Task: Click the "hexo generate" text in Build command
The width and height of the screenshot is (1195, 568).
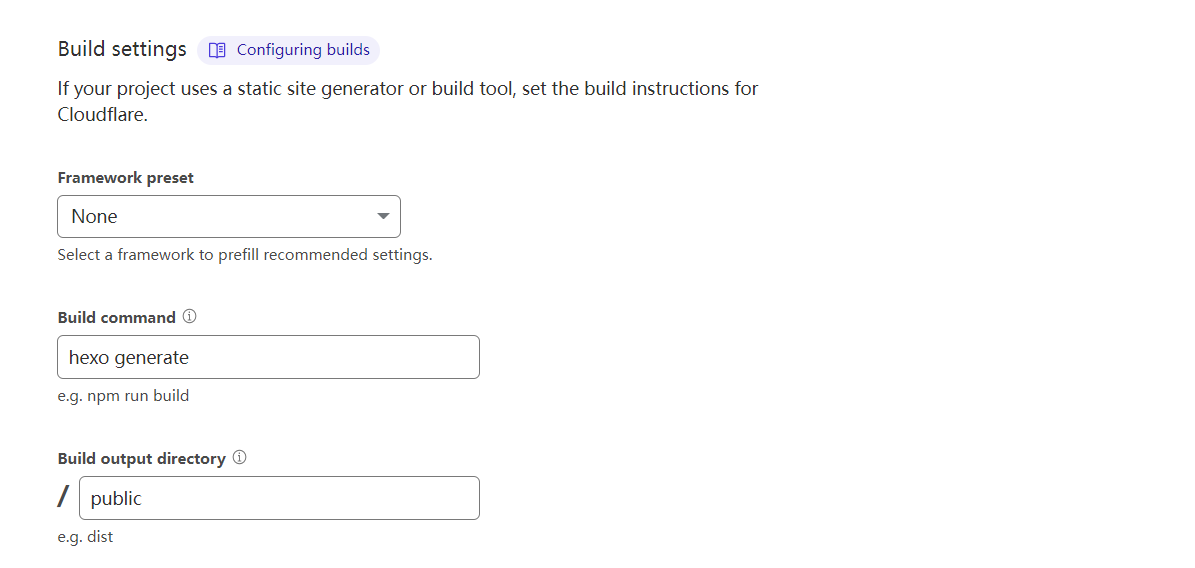Action: [129, 357]
